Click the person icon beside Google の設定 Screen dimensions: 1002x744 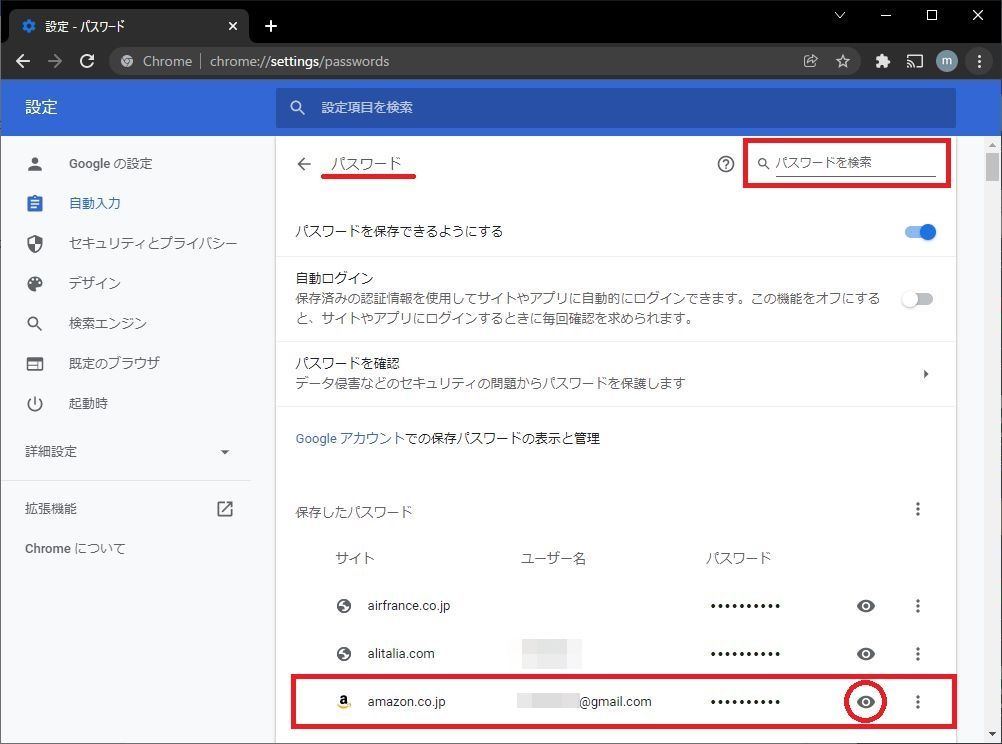(35, 164)
